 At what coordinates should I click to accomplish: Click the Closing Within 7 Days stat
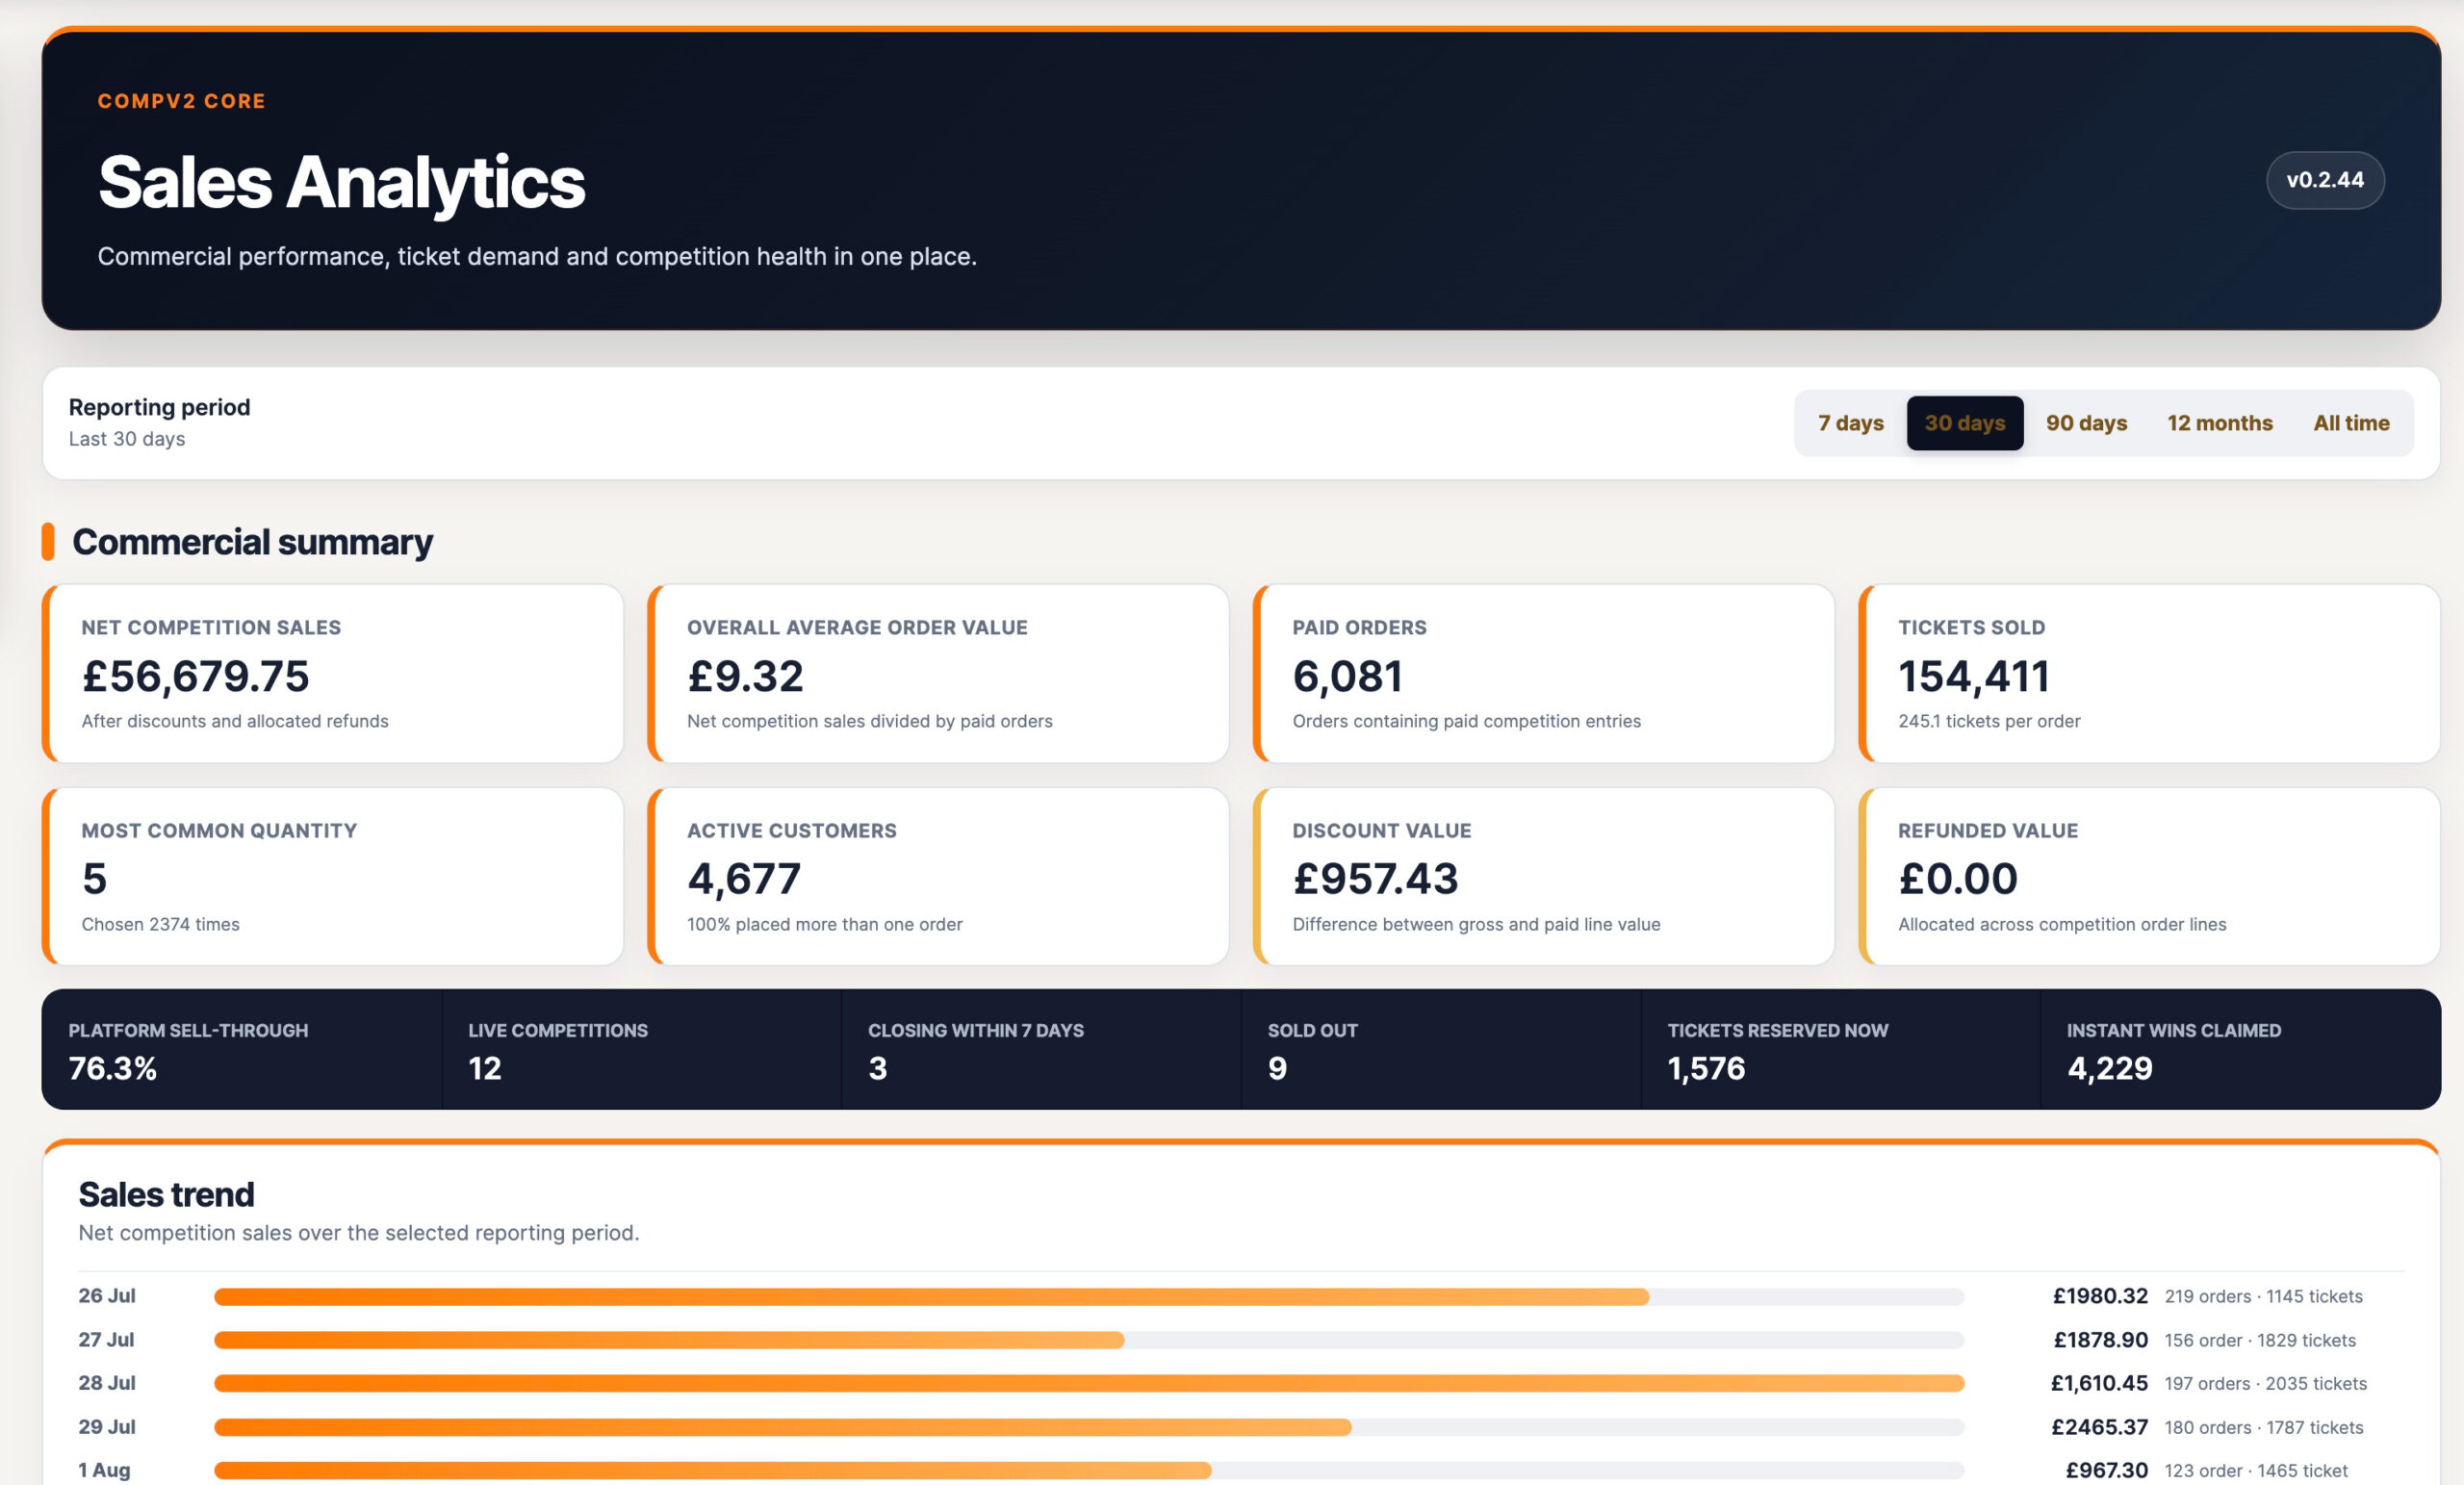1041,1049
